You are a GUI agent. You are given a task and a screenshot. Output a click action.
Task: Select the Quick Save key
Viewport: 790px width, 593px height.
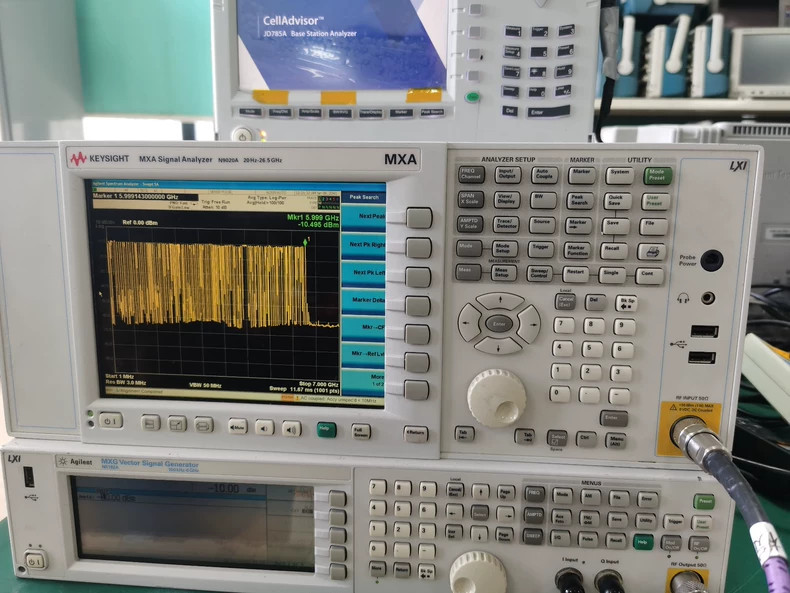click(x=618, y=201)
